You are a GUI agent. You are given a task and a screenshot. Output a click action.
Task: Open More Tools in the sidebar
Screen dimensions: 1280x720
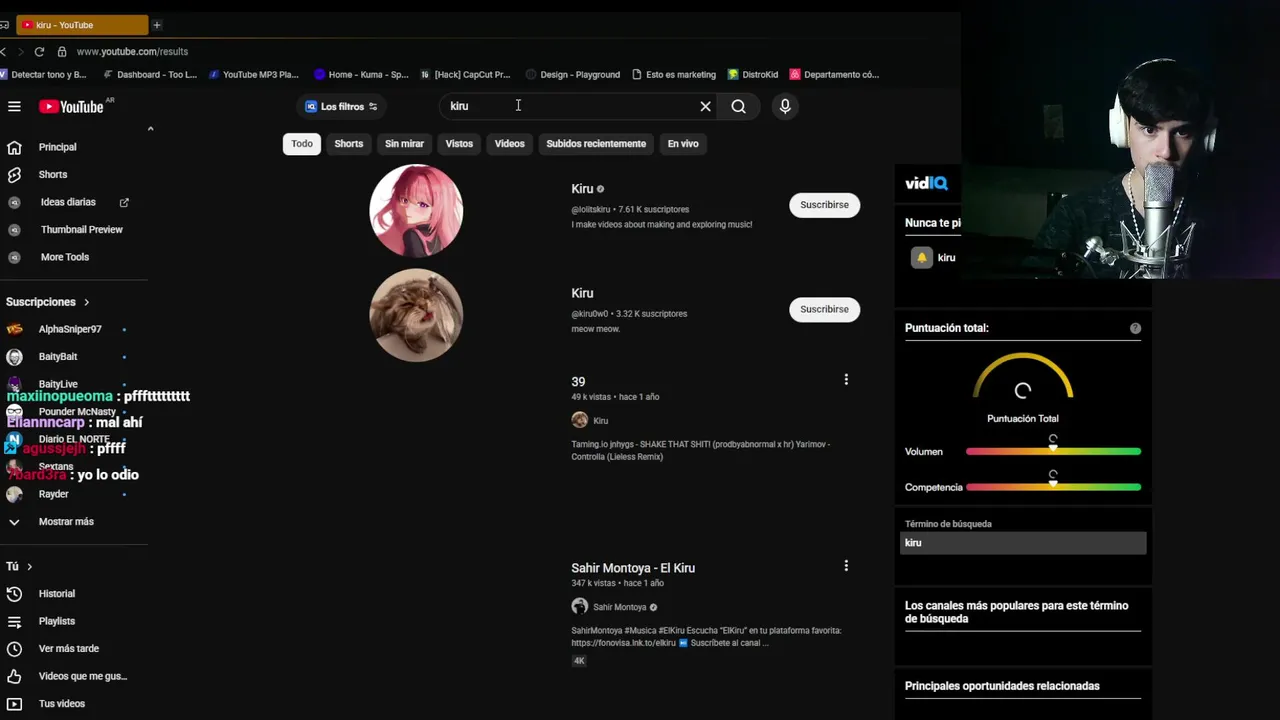(65, 257)
